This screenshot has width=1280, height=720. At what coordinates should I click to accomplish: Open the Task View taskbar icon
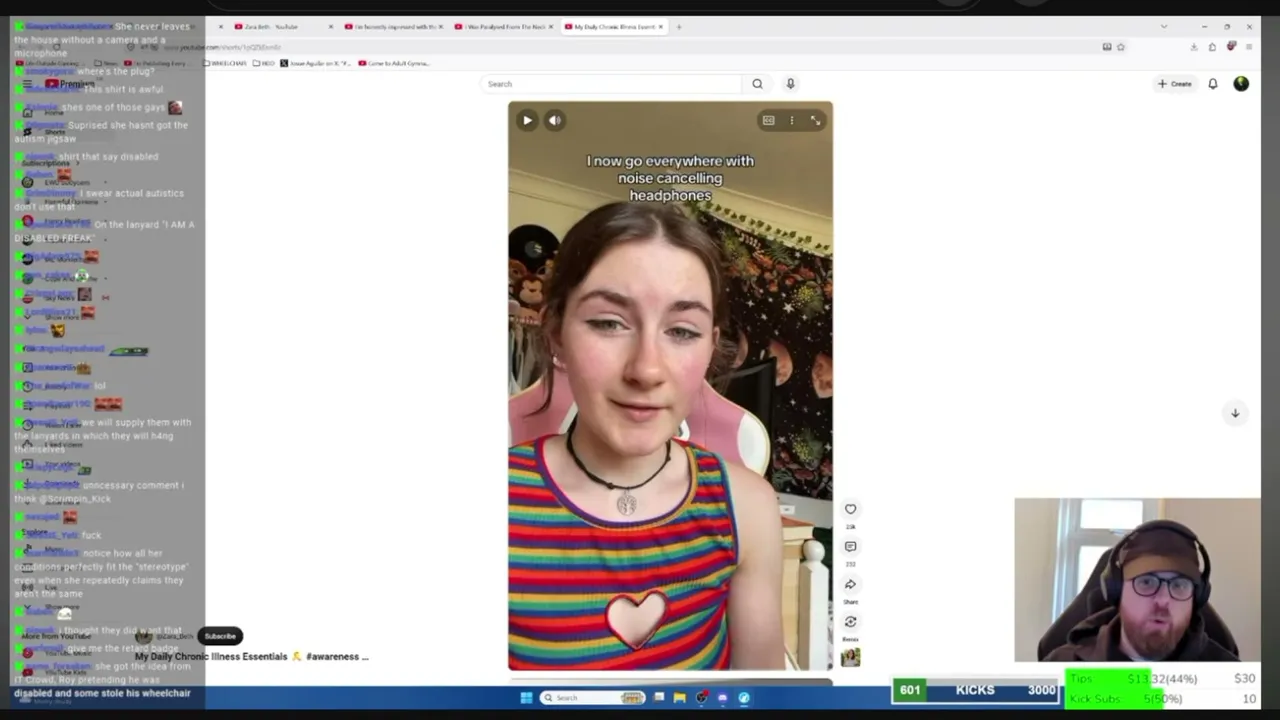(x=659, y=698)
